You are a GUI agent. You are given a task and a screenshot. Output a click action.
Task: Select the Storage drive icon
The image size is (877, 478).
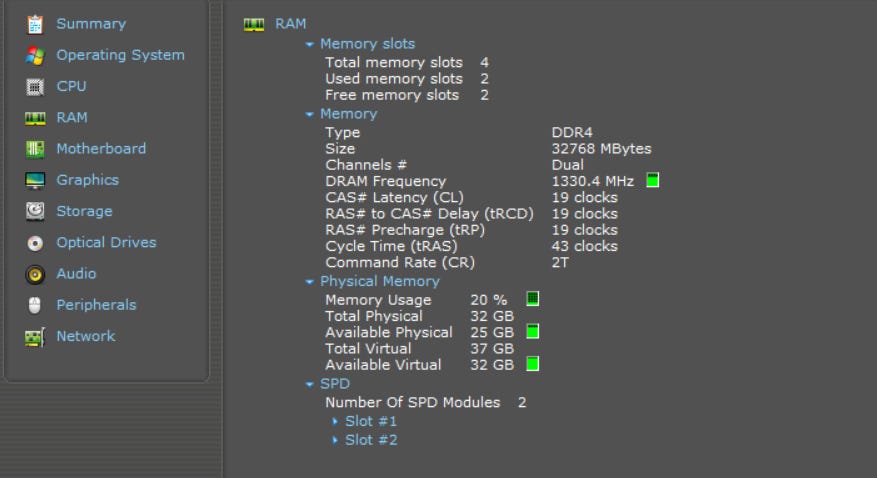click(x=36, y=211)
